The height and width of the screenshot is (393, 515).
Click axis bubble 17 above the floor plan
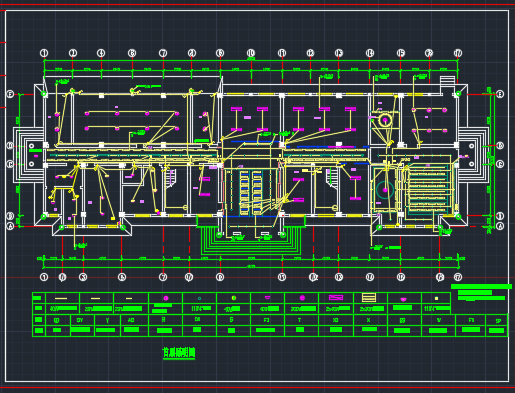pyautogui.click(x=458, y=53)
